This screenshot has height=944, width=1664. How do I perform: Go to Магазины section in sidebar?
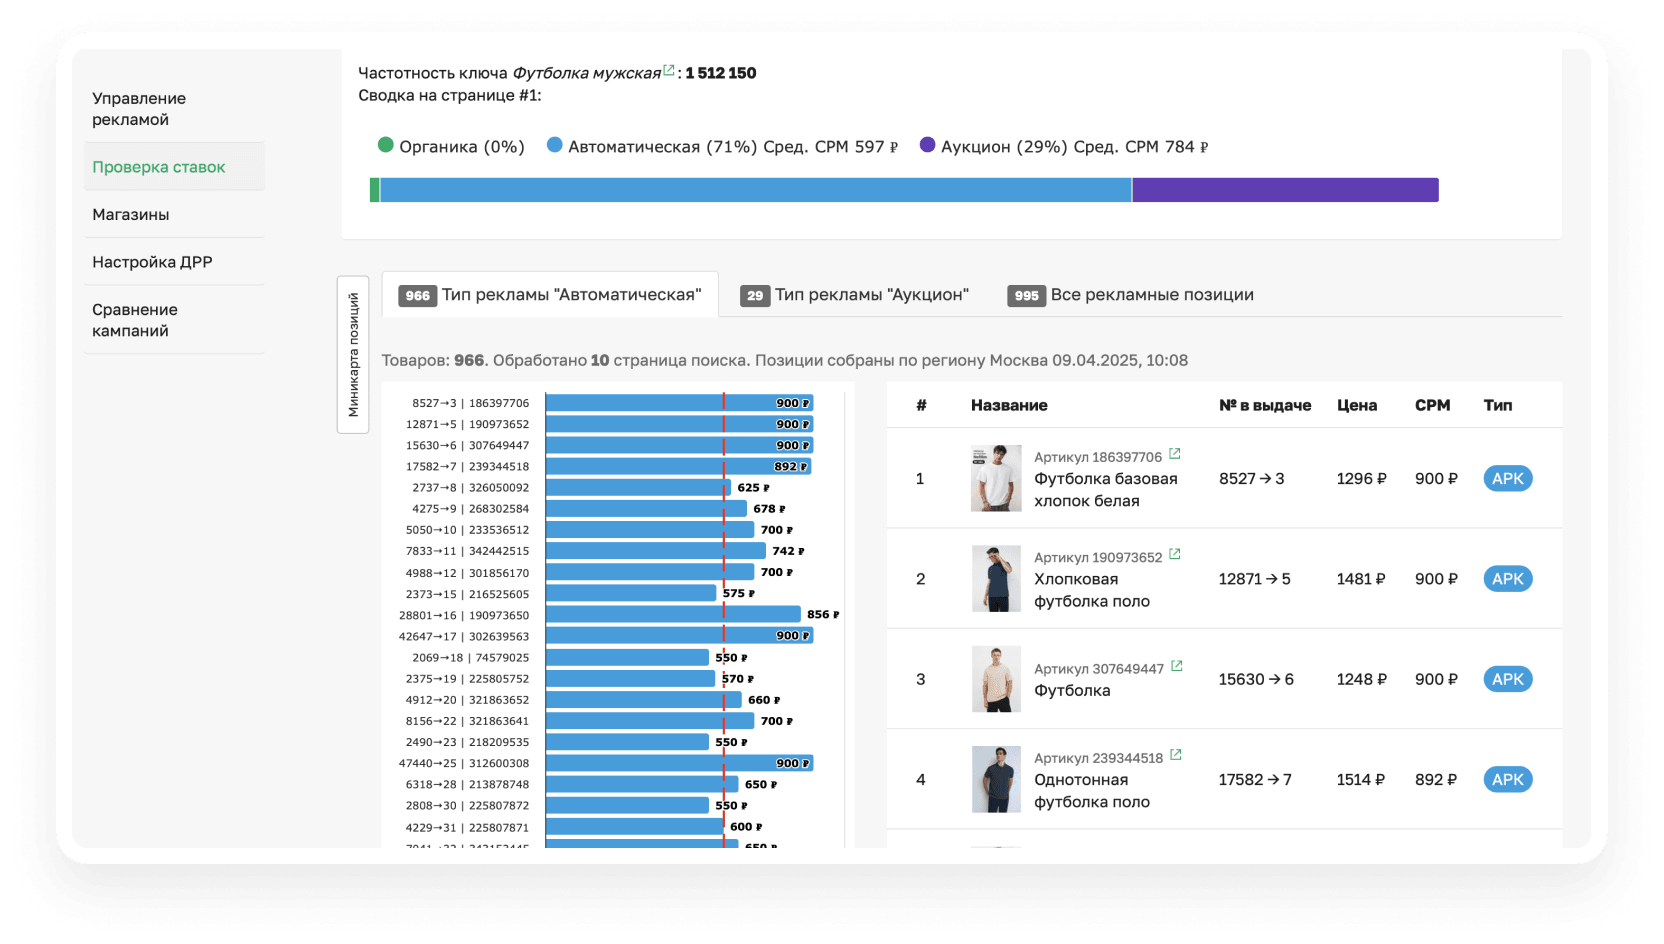pyautogui.click(x=131, y=215)
